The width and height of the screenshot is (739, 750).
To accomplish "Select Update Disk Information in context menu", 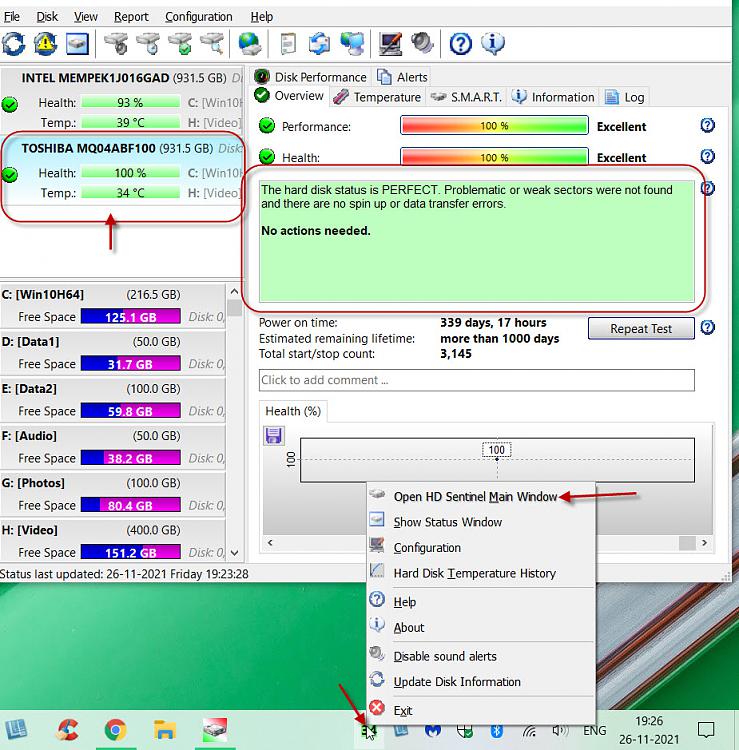I will [x=456, y=682].
